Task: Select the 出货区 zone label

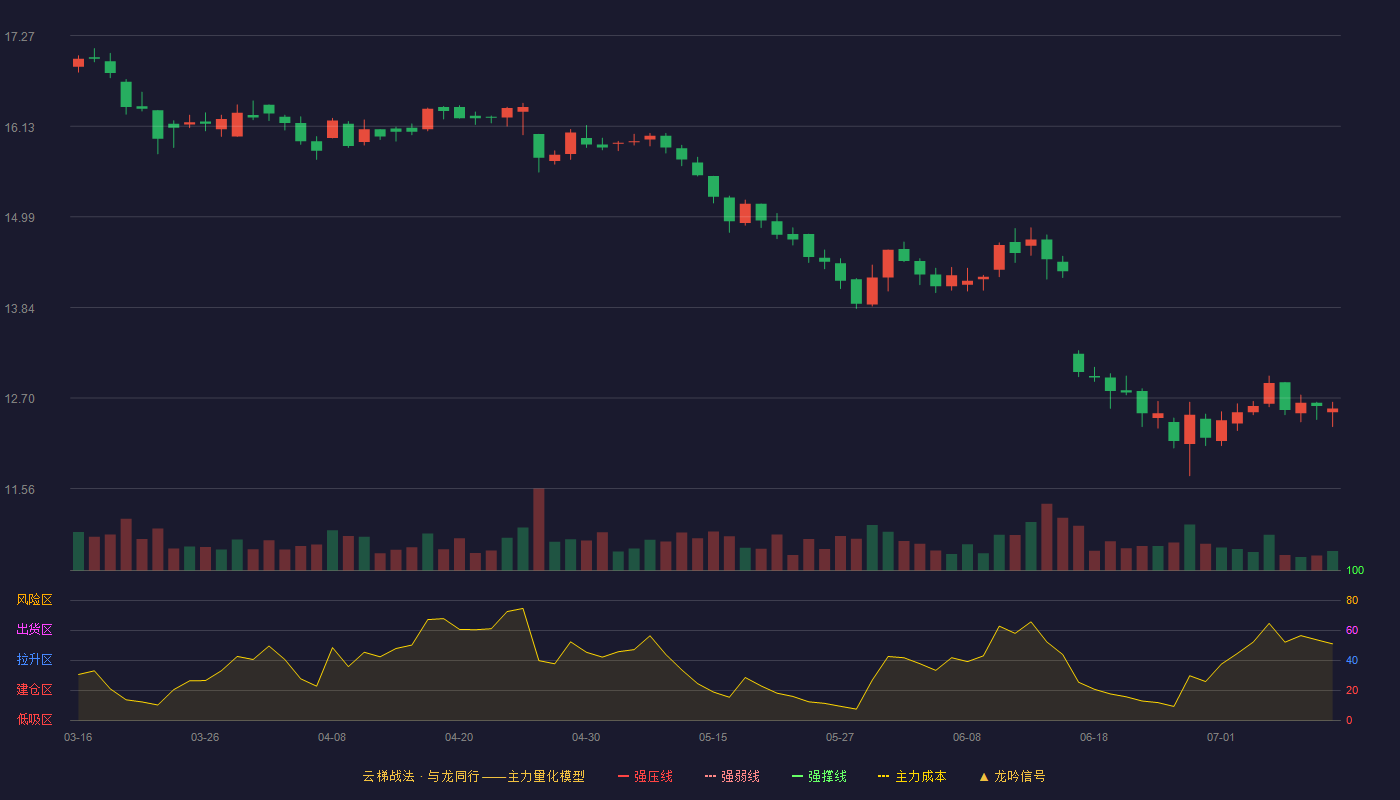Action: tap(34, 630)
